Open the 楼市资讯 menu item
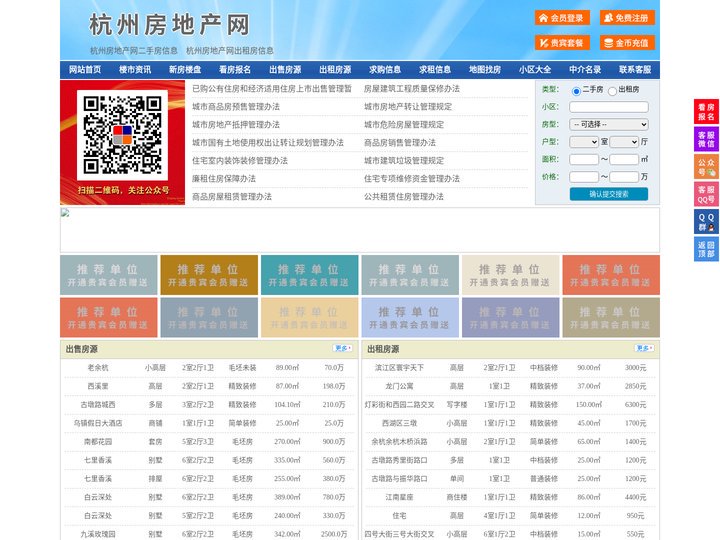 135,70
